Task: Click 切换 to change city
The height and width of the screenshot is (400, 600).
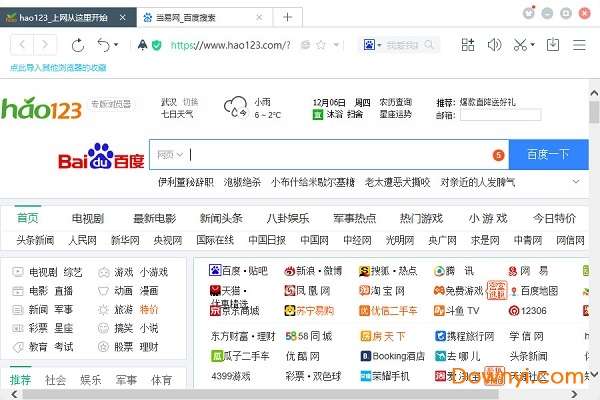Action: coord(190,102)
